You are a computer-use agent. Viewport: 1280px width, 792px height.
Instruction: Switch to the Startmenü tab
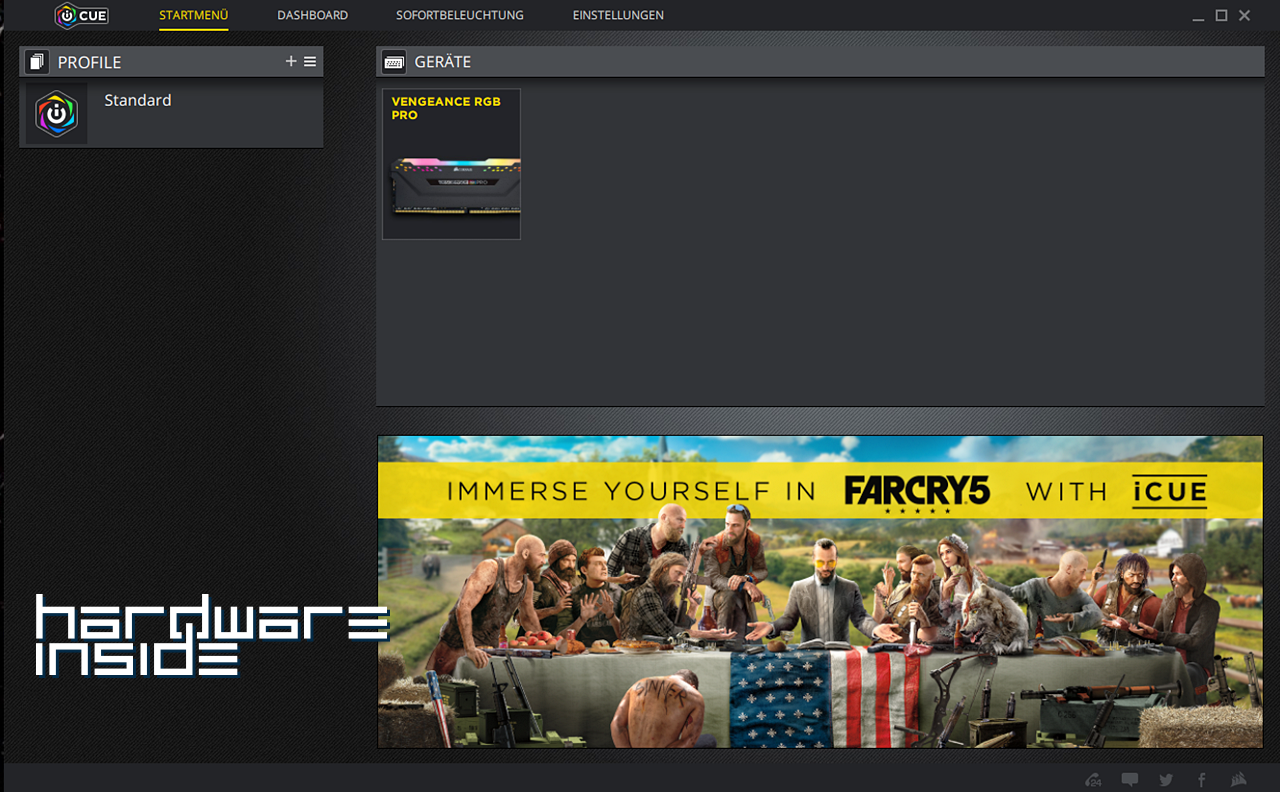[x=194, y=15]
